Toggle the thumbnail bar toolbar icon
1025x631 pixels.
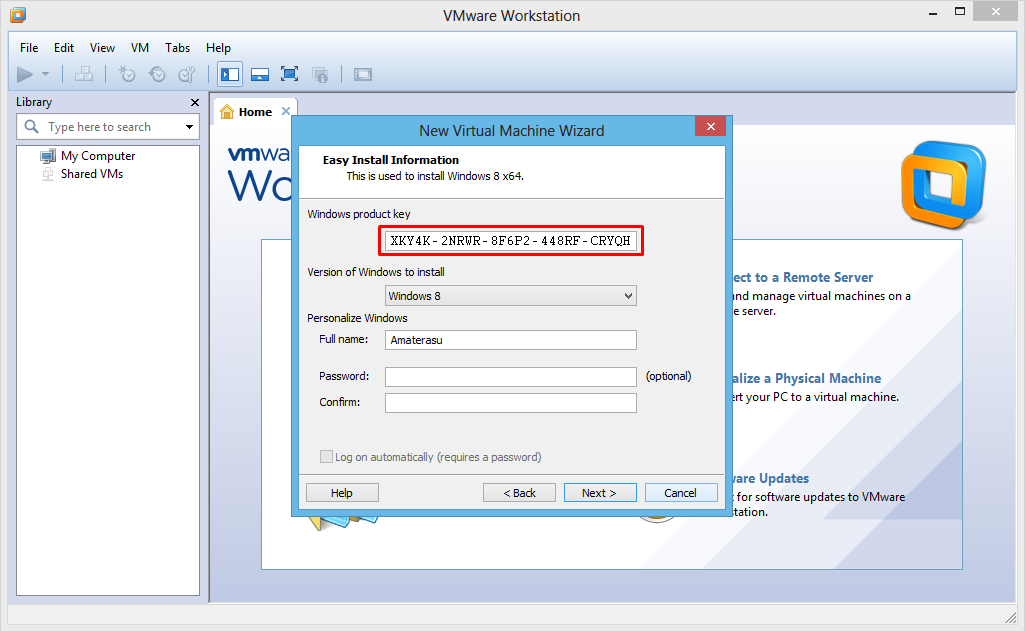pos(260,74)
